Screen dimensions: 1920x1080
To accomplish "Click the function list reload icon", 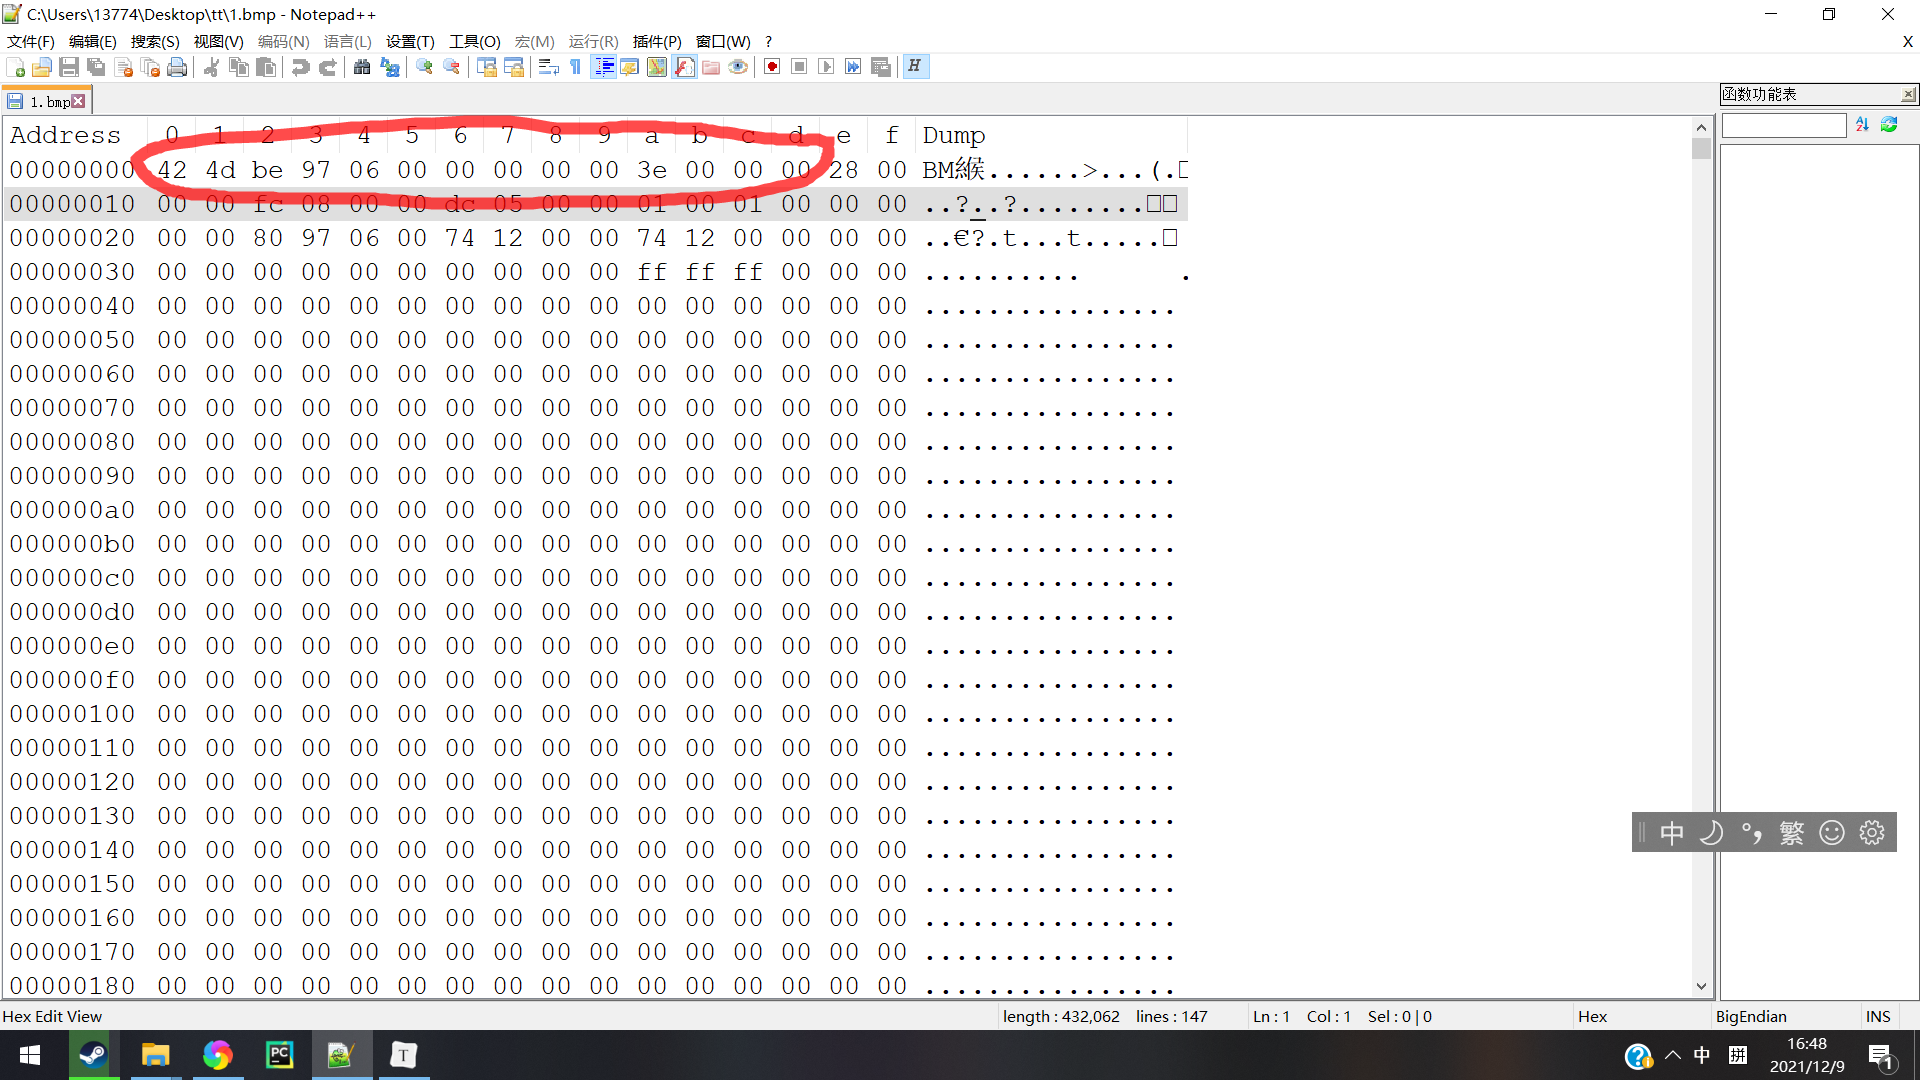I will (1889, 125).
